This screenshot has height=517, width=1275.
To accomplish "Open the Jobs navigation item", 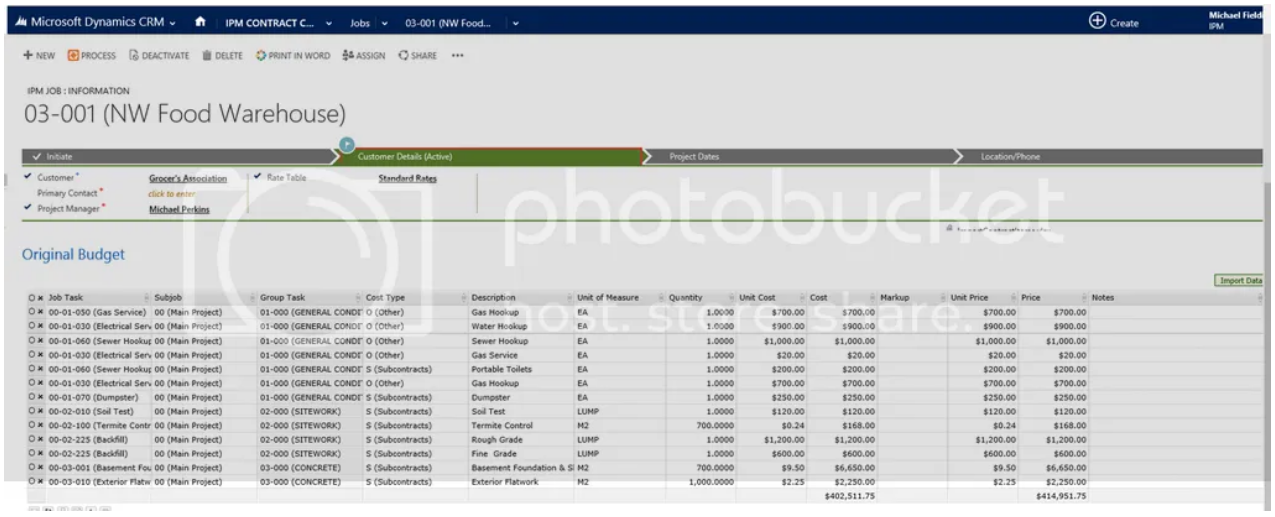I will click(360, 22).
